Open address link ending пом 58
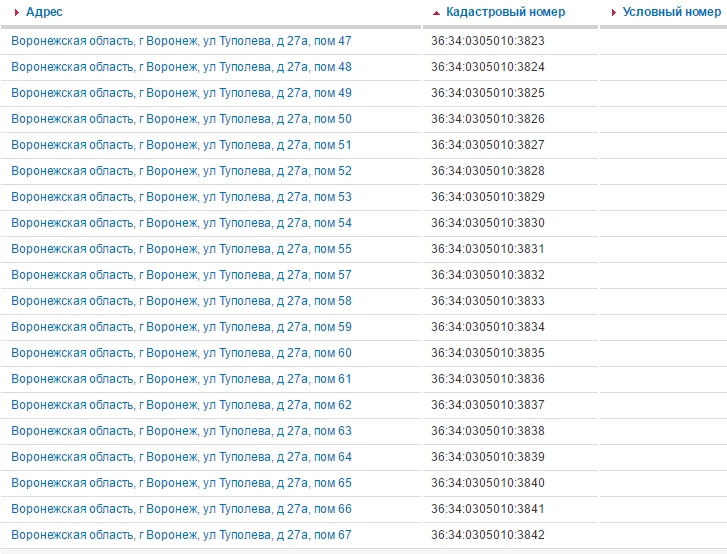Screen dimensions: 727x554 pos(181,300)
